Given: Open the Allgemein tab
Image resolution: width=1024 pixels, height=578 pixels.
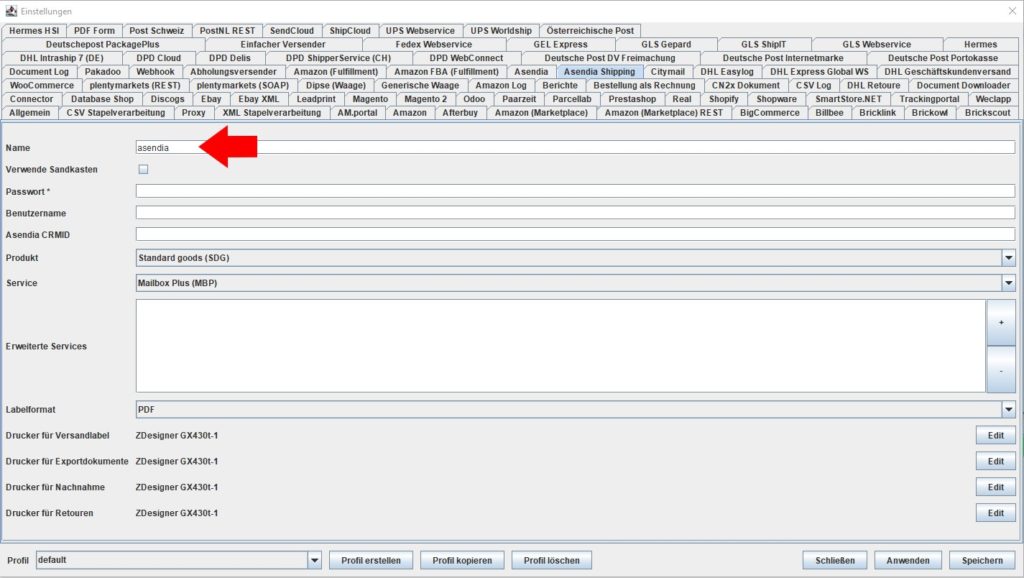Looking at the screenshot, I should 29,113.
